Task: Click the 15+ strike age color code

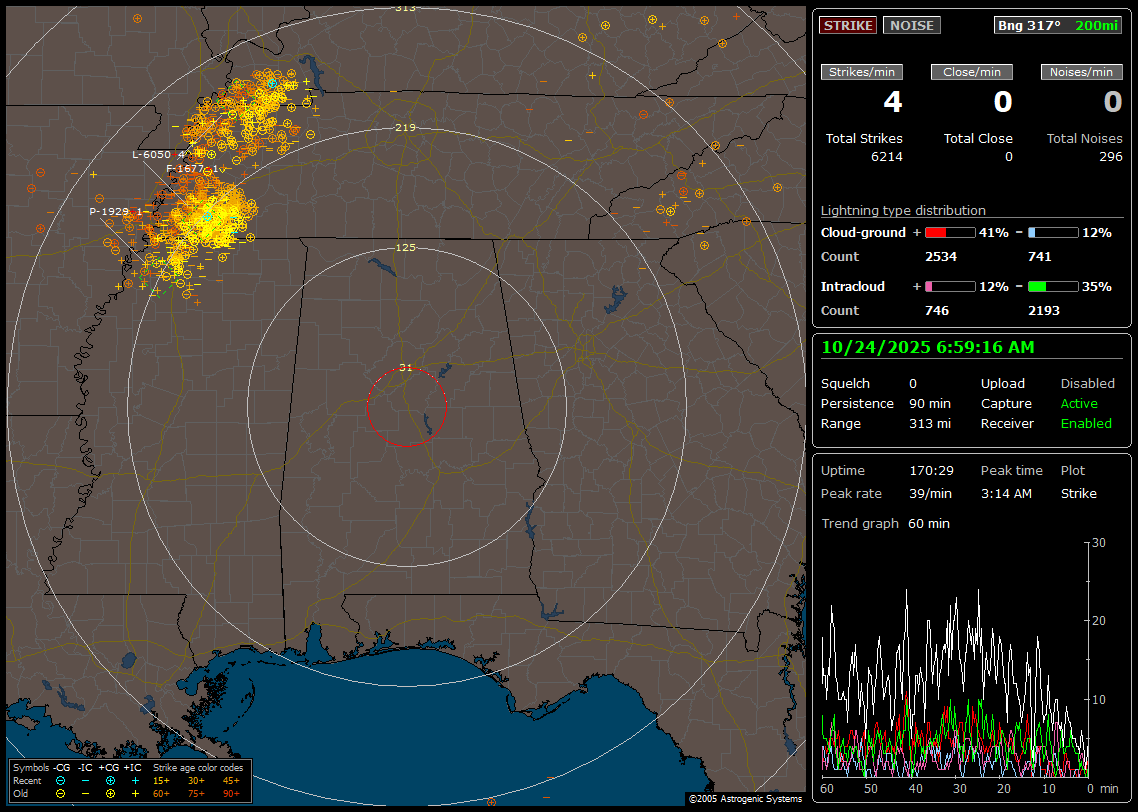Action: 161,780
